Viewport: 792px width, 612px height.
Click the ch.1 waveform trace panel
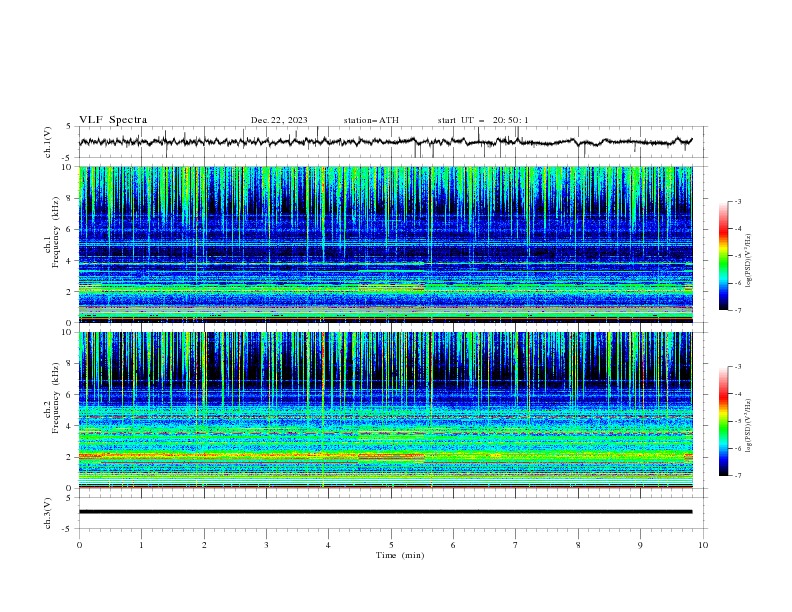click(x=393, y=142)
